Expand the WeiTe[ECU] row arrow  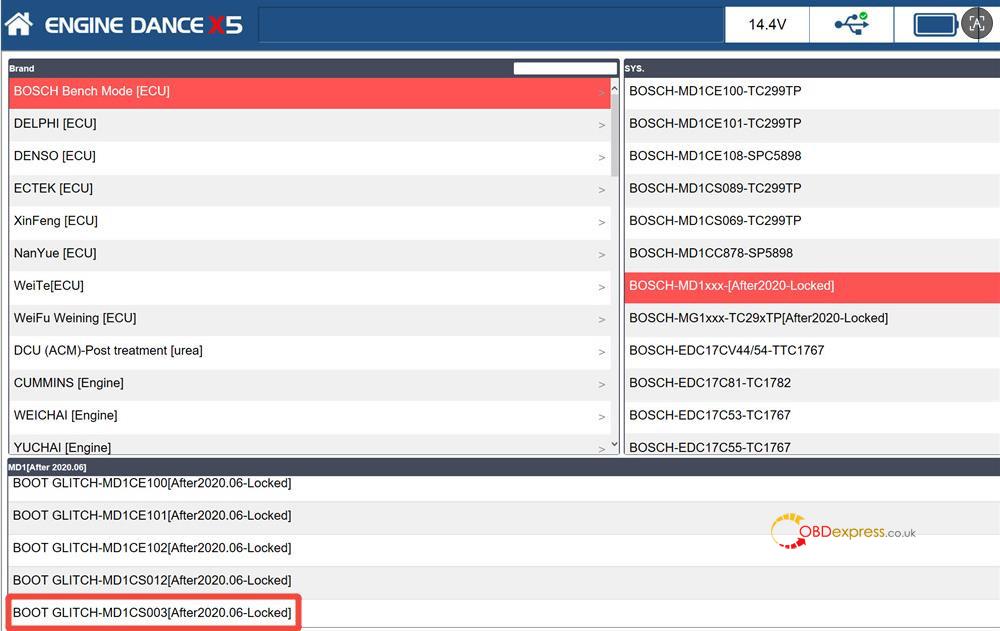(x=601, y=288)
